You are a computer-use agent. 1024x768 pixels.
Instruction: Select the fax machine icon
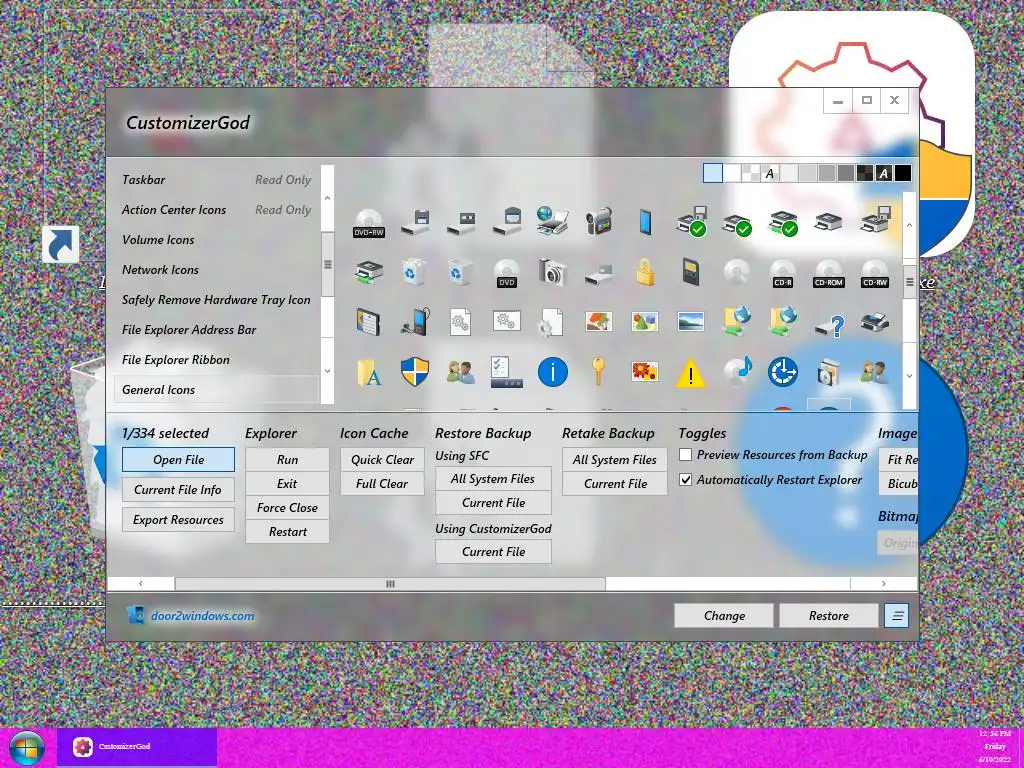pos(874,322)
